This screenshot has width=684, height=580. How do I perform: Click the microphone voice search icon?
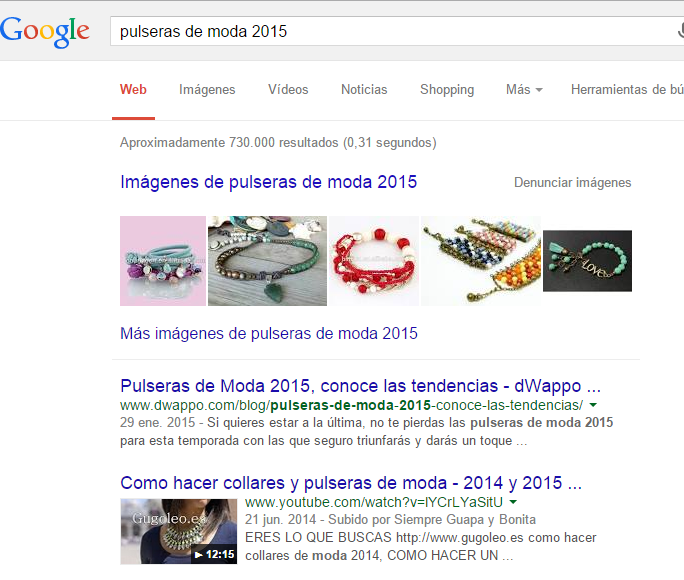point(681,31)
